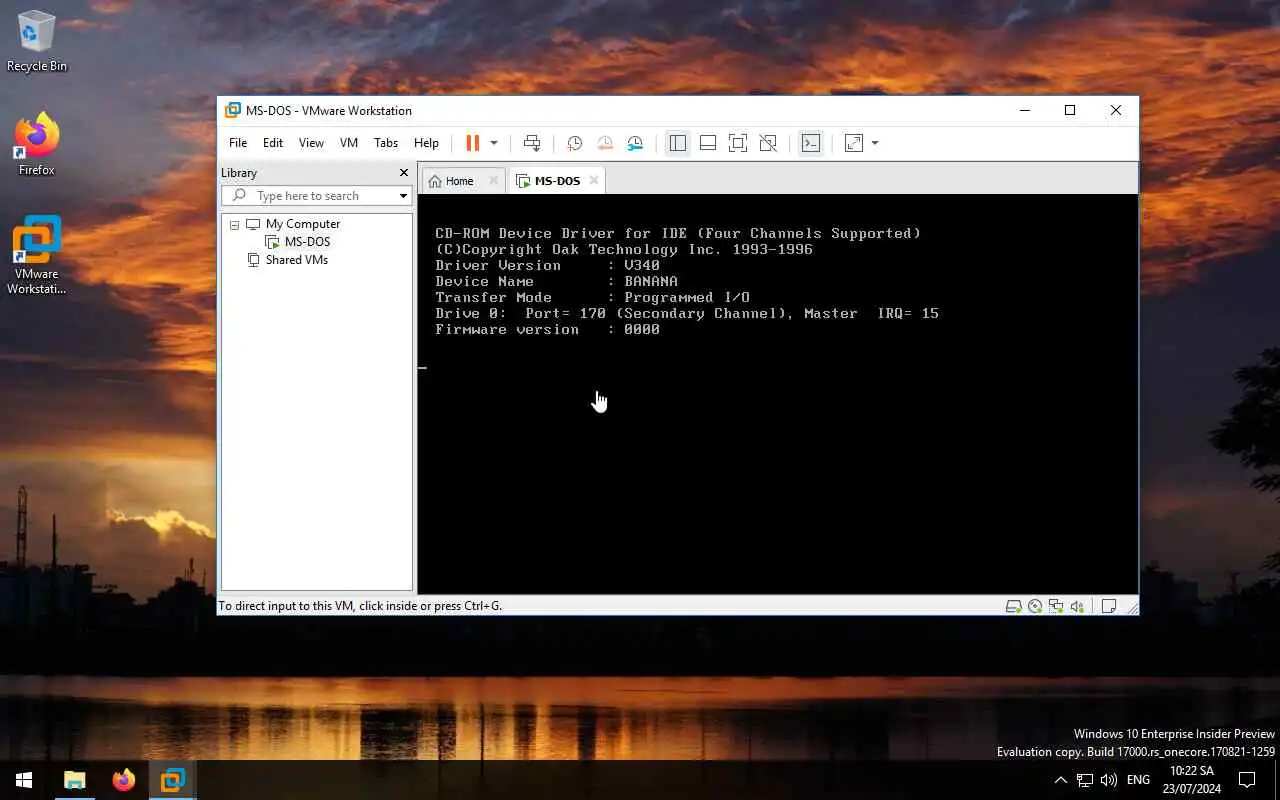Maximize the VMware Workstation window
This screenshot has width=1280, height=800.
tap(1070, 111)
